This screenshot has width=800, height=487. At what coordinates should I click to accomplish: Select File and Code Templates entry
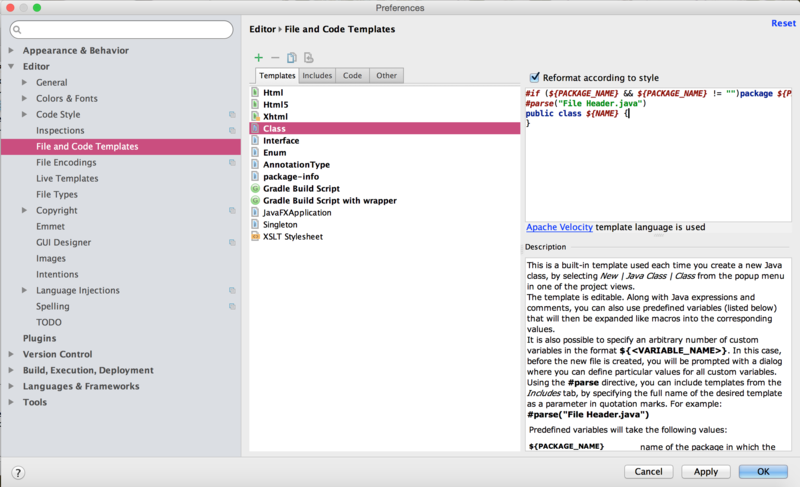tap(121, 146)
